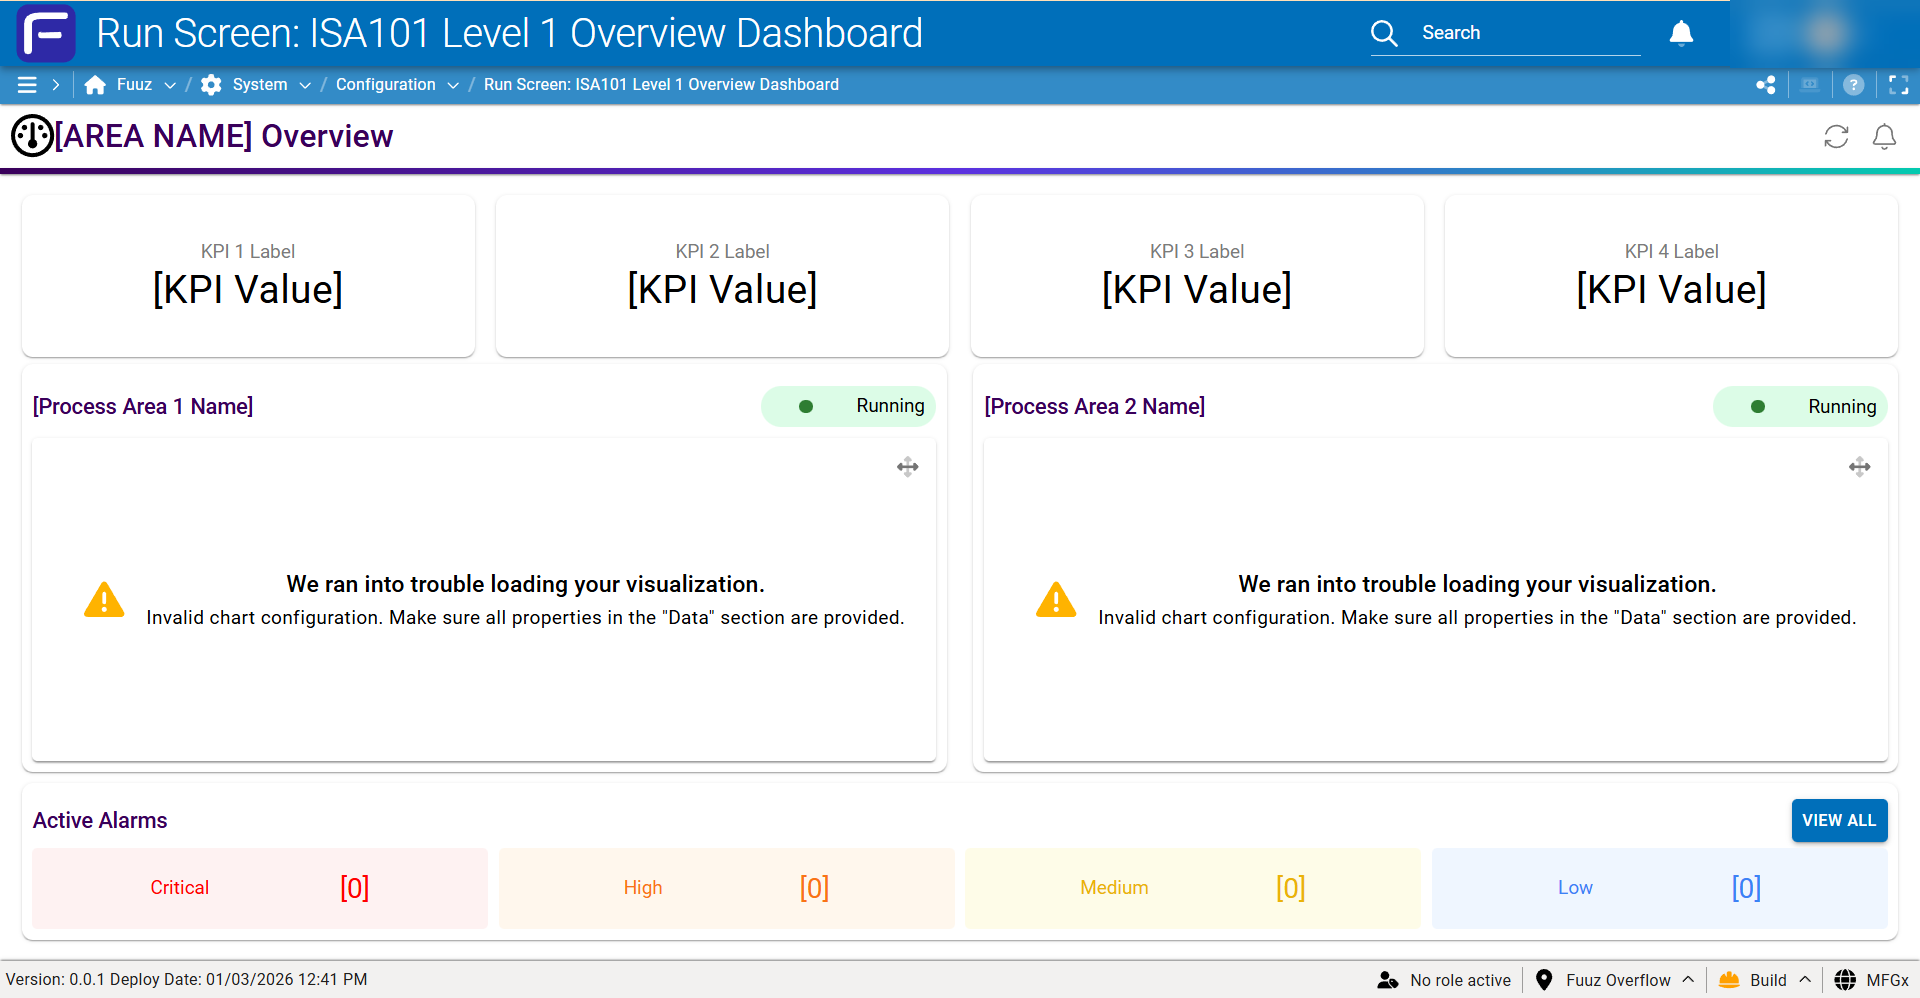Open dashboard notifications via the bell icon
The width and height of the screenshot is (1920, 998).
pyautogui.click(x=1884, y=136)
